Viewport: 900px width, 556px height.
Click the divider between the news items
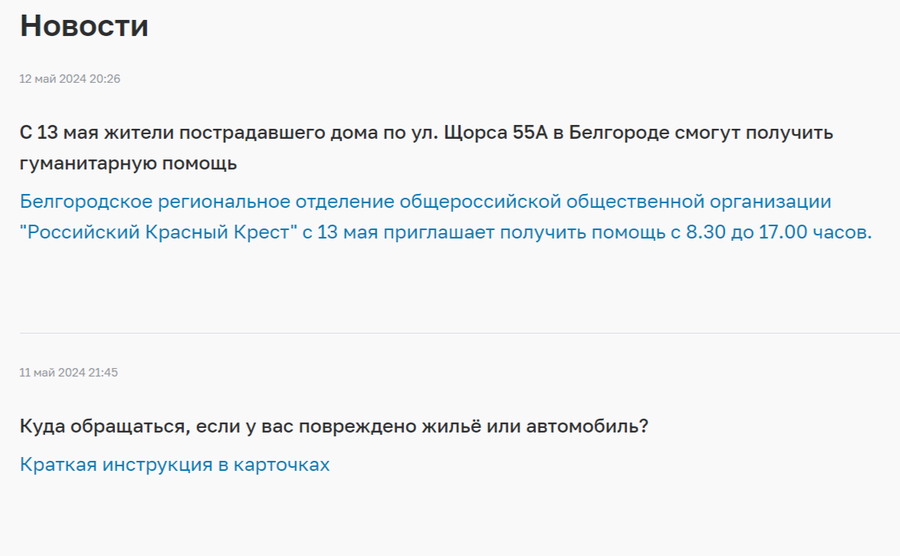coord(459,333)
